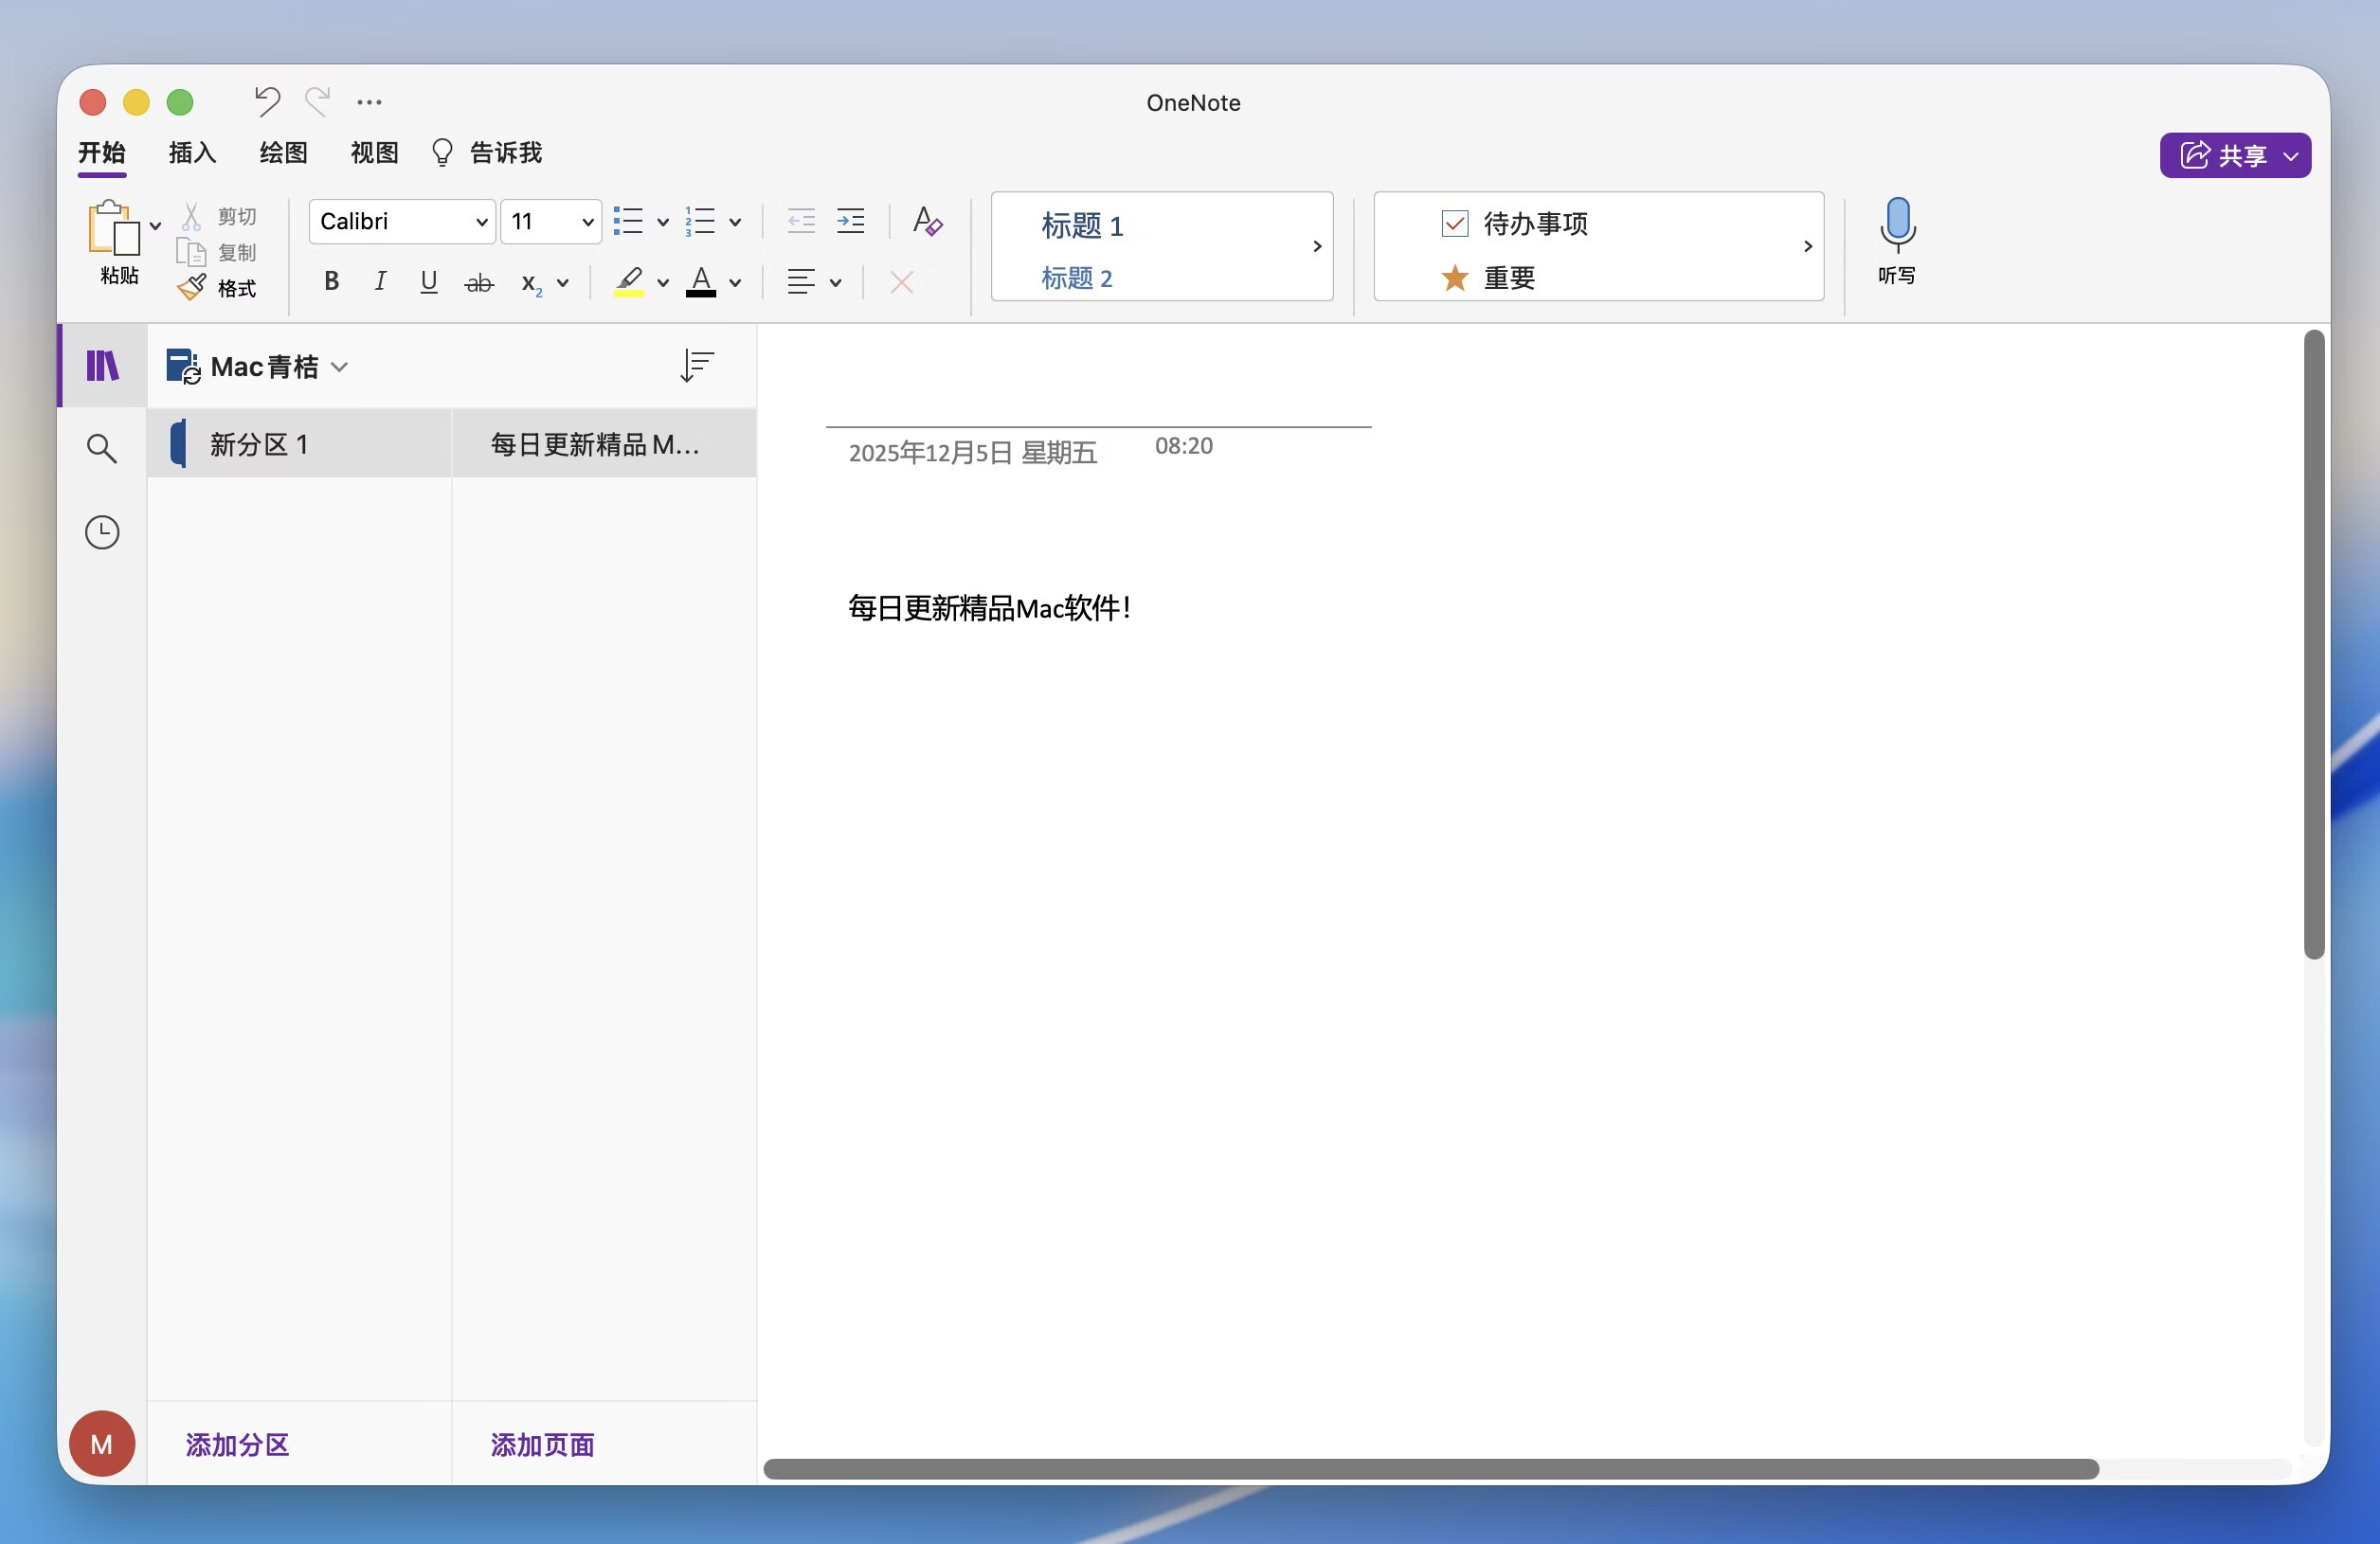
Task: Open the notebook library icon
Action: pos(101,365)
